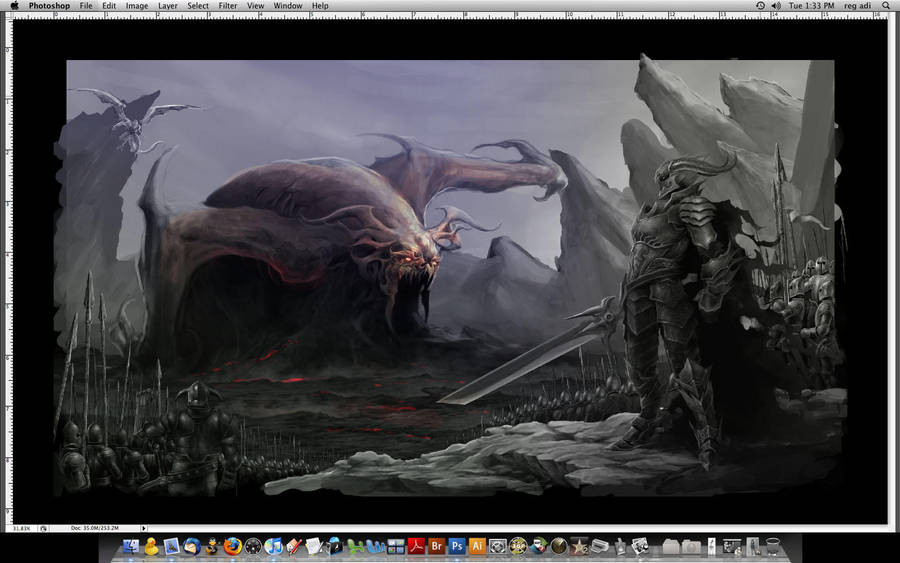Open the View menu

(255, 6)
